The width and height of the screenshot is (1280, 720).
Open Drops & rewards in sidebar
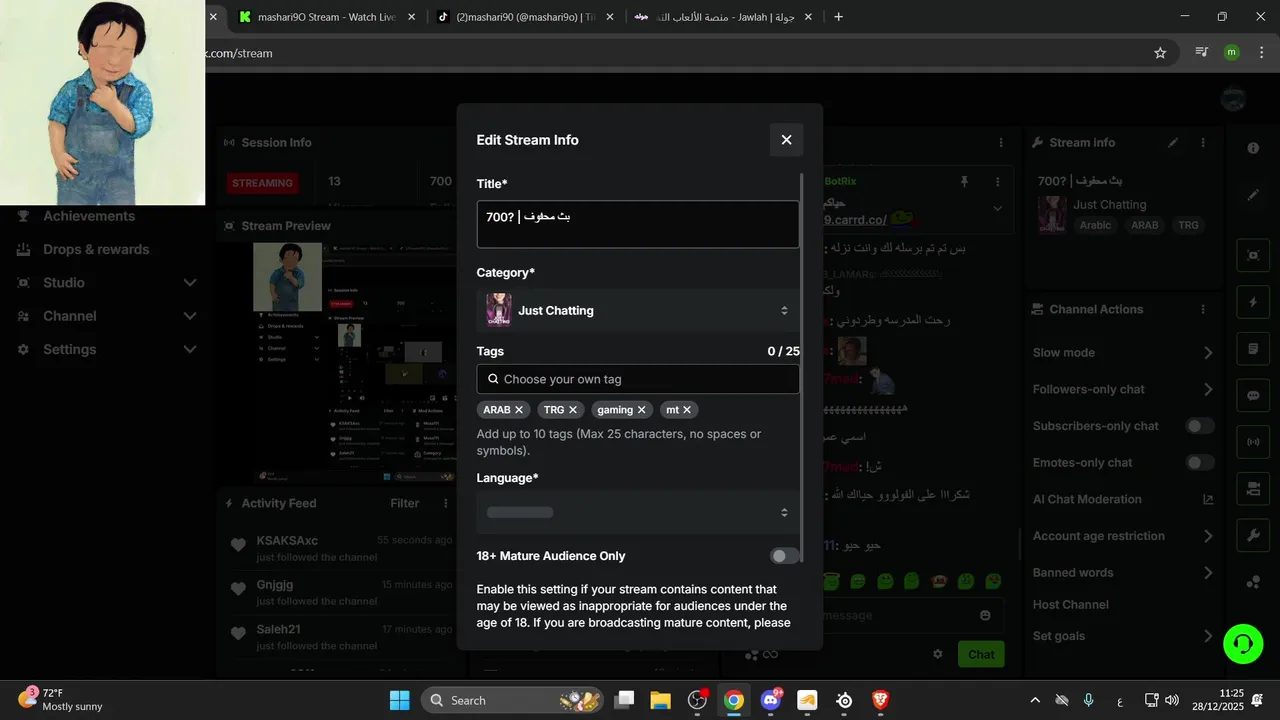[96, 249]
